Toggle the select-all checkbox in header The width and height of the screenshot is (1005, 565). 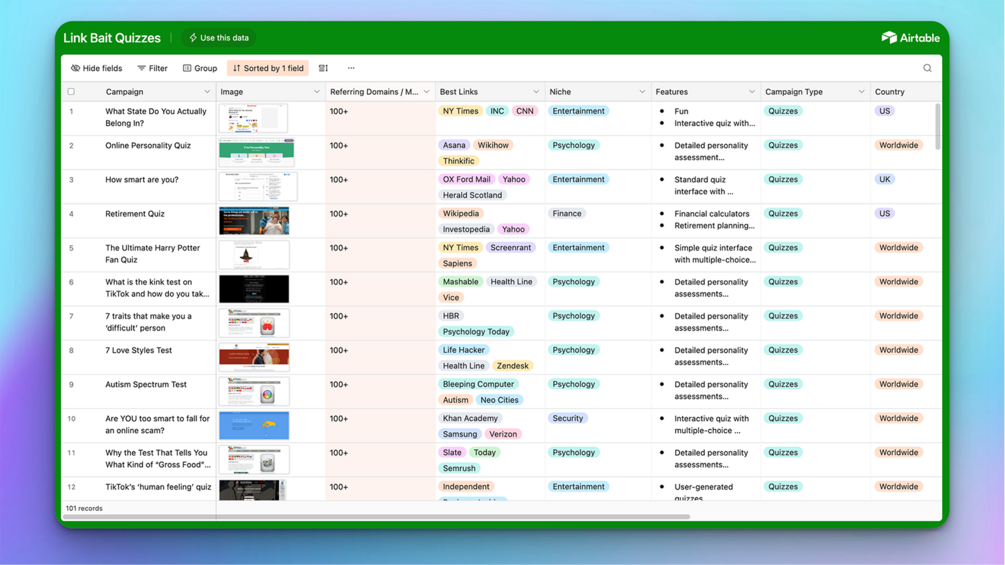[x=71, y=92]
